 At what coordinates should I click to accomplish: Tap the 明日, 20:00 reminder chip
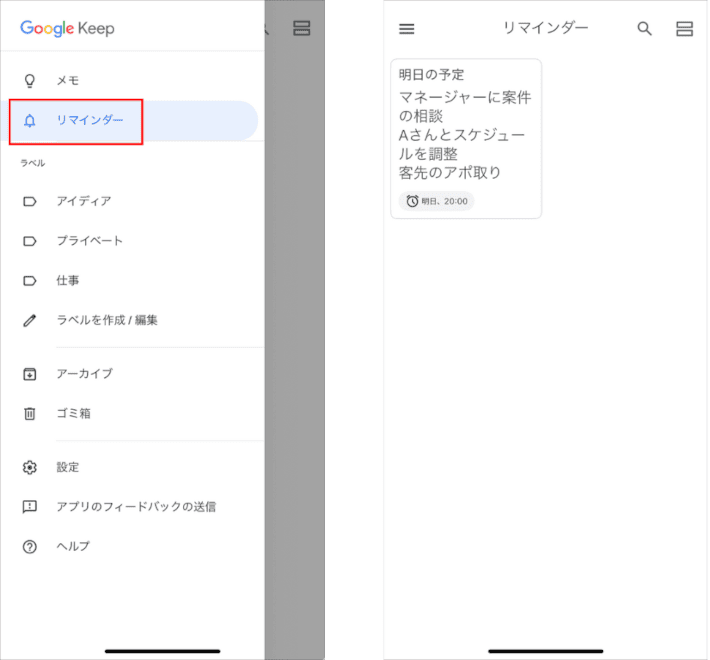pyautogui.click(x=437, y=201)
